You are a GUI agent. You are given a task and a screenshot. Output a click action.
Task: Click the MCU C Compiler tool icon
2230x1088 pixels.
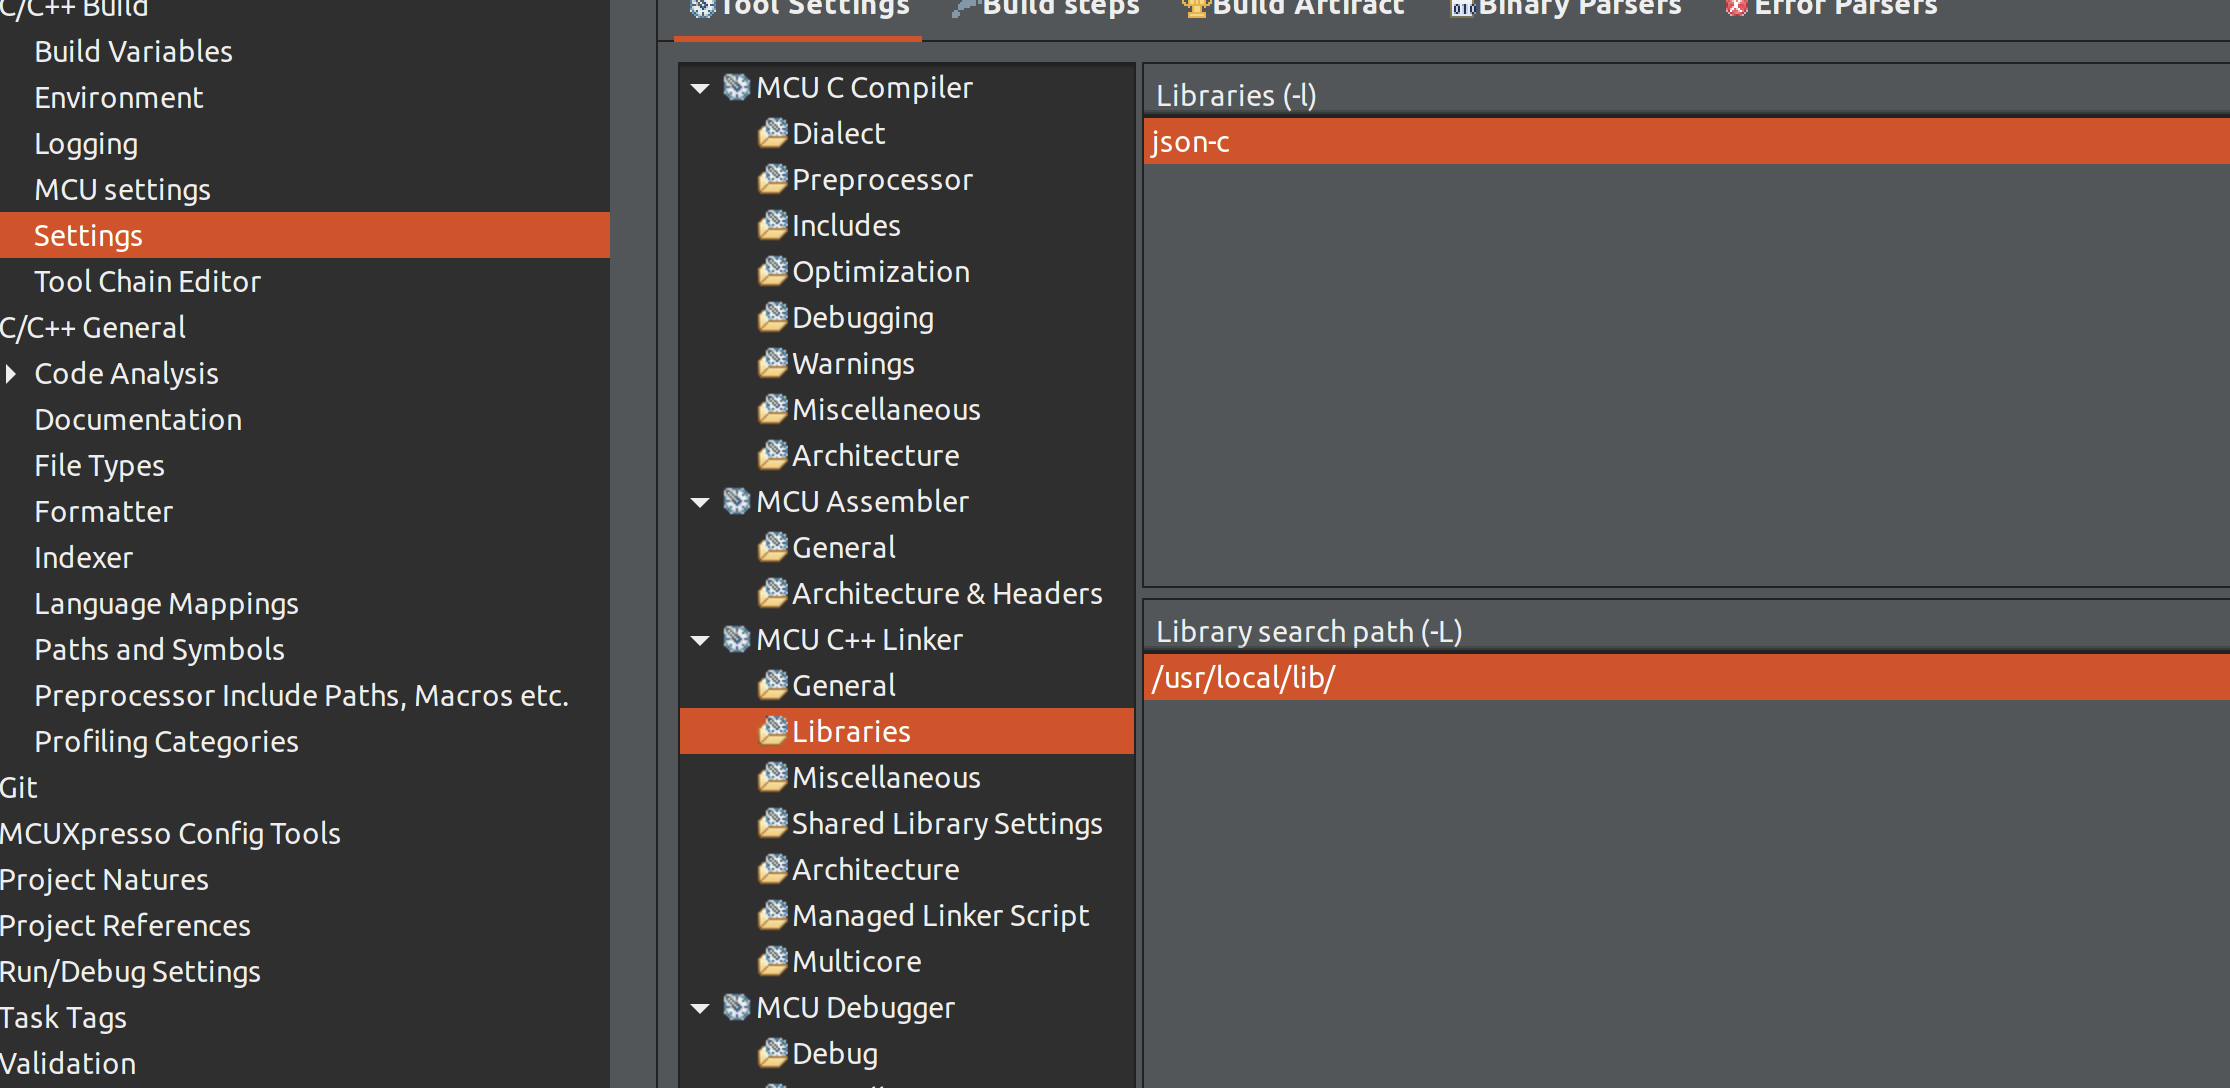[x=737, y=87]
